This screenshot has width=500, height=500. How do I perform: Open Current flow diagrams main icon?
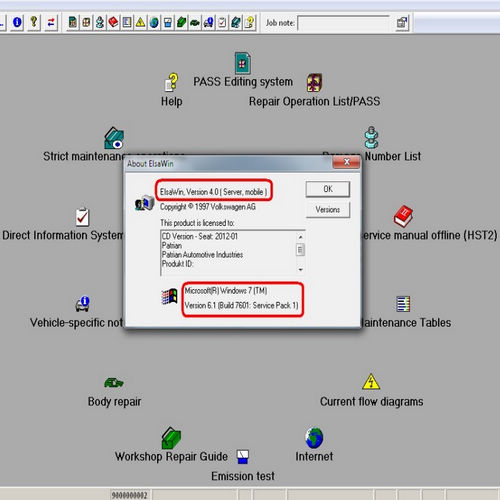pos(371,381)
